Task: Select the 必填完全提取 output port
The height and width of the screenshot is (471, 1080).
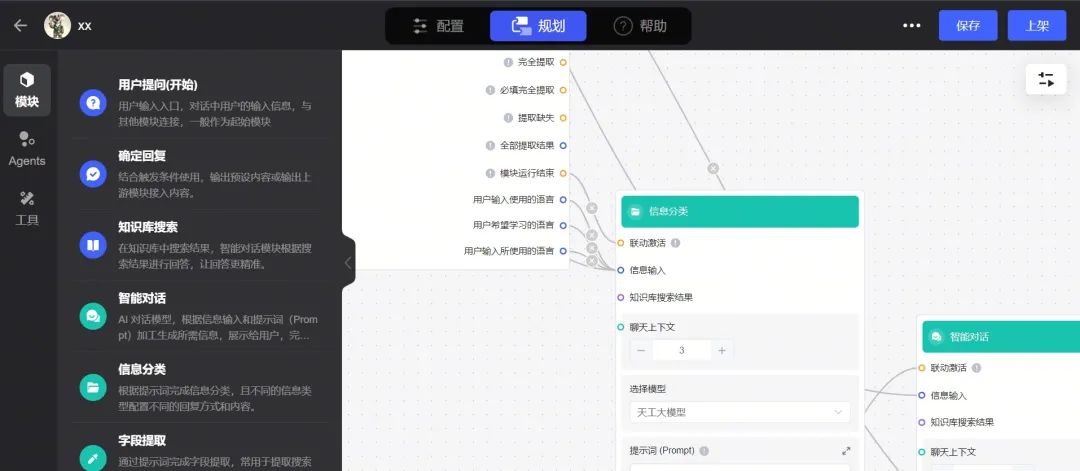Action: tap(563, 90)
